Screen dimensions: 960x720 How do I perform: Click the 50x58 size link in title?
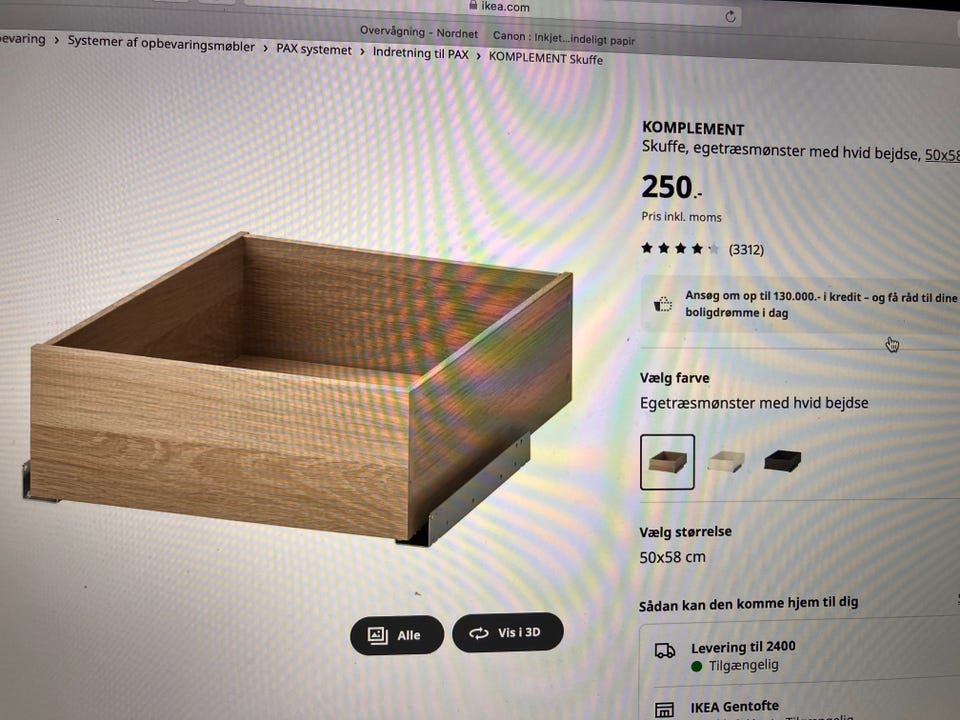(942, 155)
